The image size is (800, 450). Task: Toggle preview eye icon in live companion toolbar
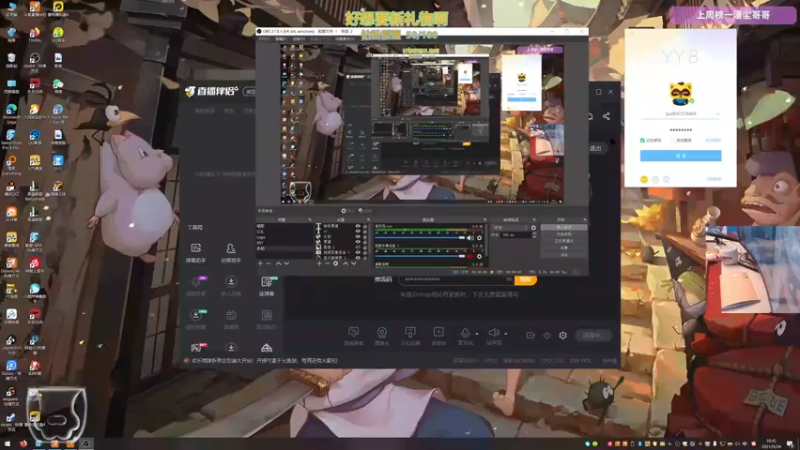(547, 335)
